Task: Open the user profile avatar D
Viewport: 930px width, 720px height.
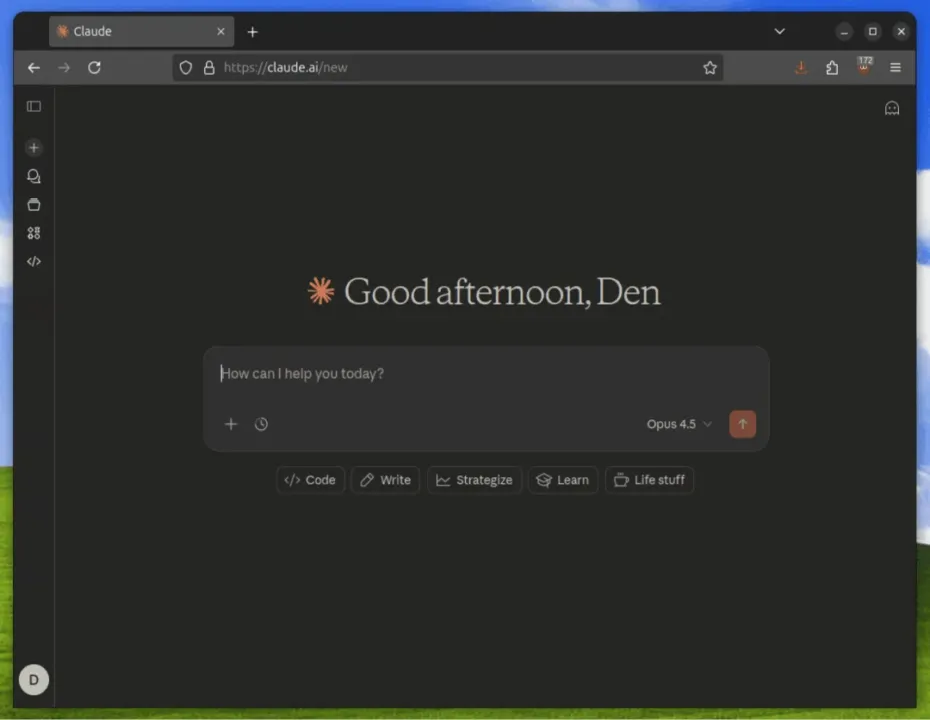Action: (34, 680)
